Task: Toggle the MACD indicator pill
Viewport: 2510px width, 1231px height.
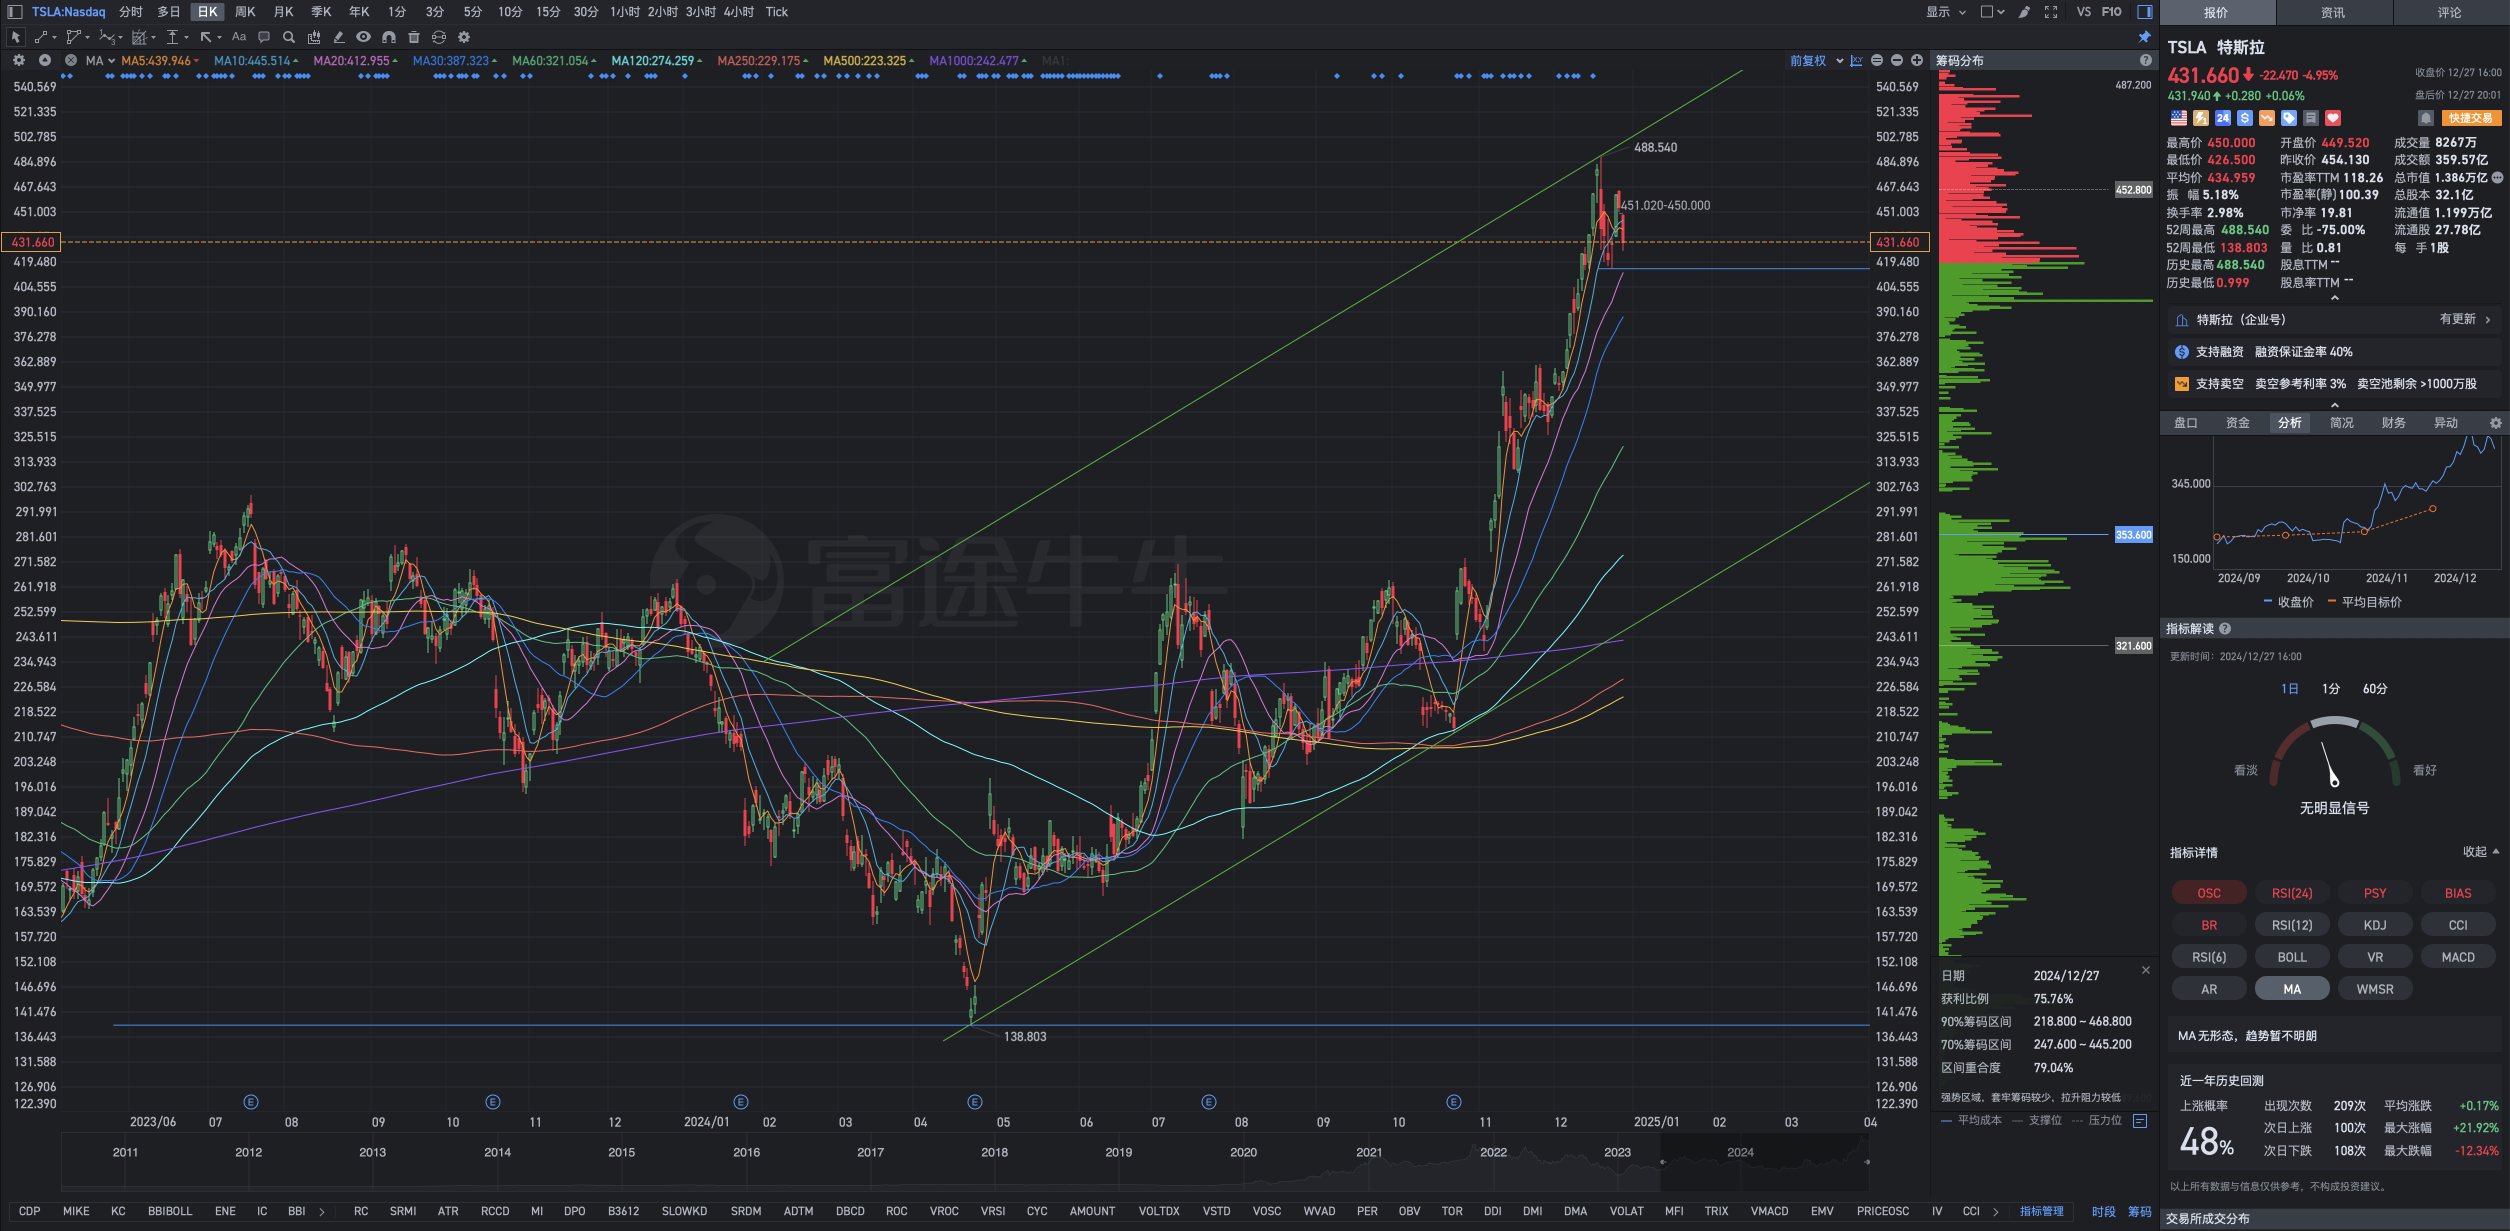Action: [2458, 957]
